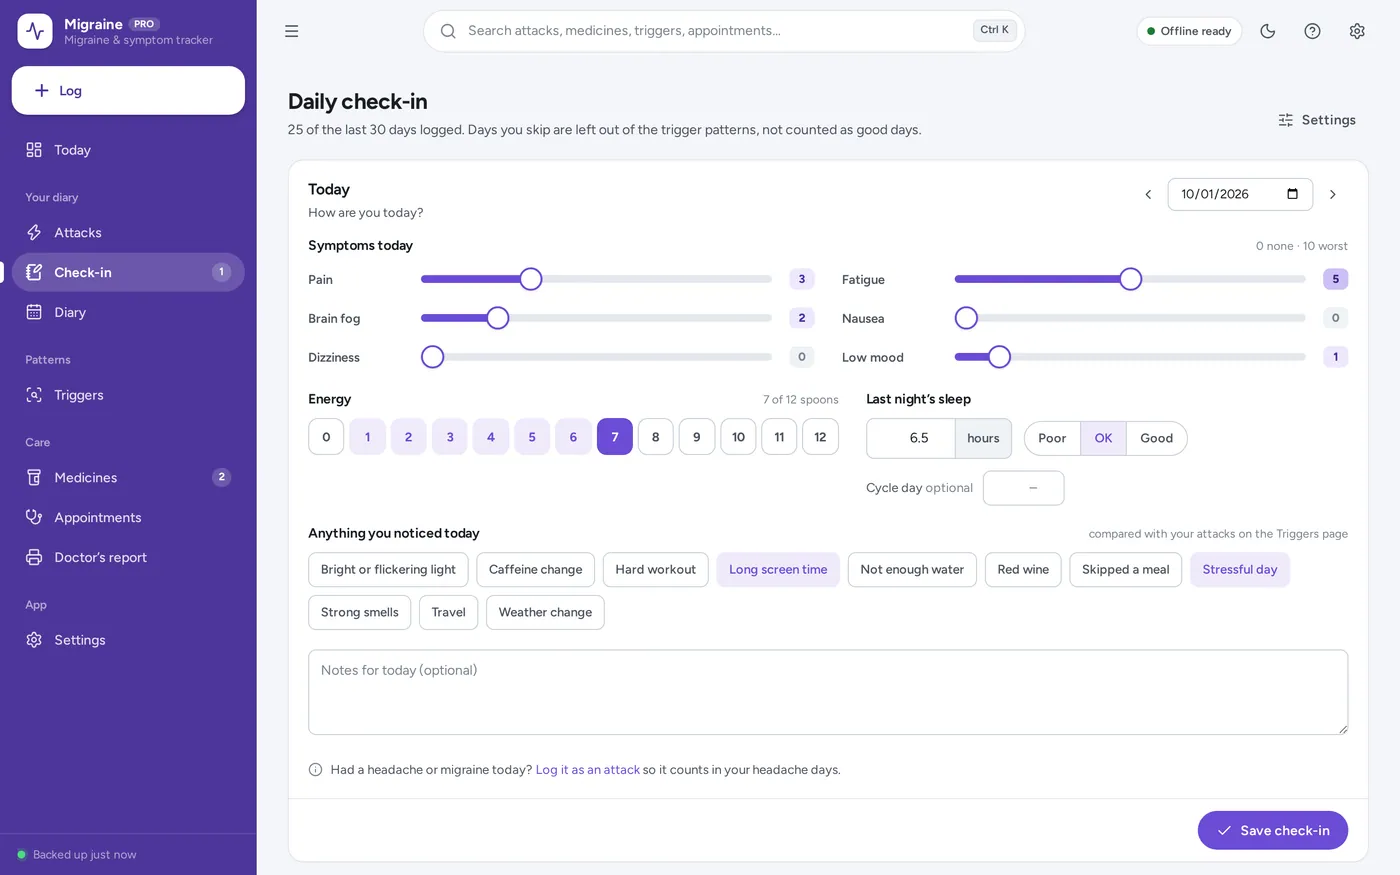Click the Pain slider handle
This screenshot has height=875, width=1400.
click(531, 279)
